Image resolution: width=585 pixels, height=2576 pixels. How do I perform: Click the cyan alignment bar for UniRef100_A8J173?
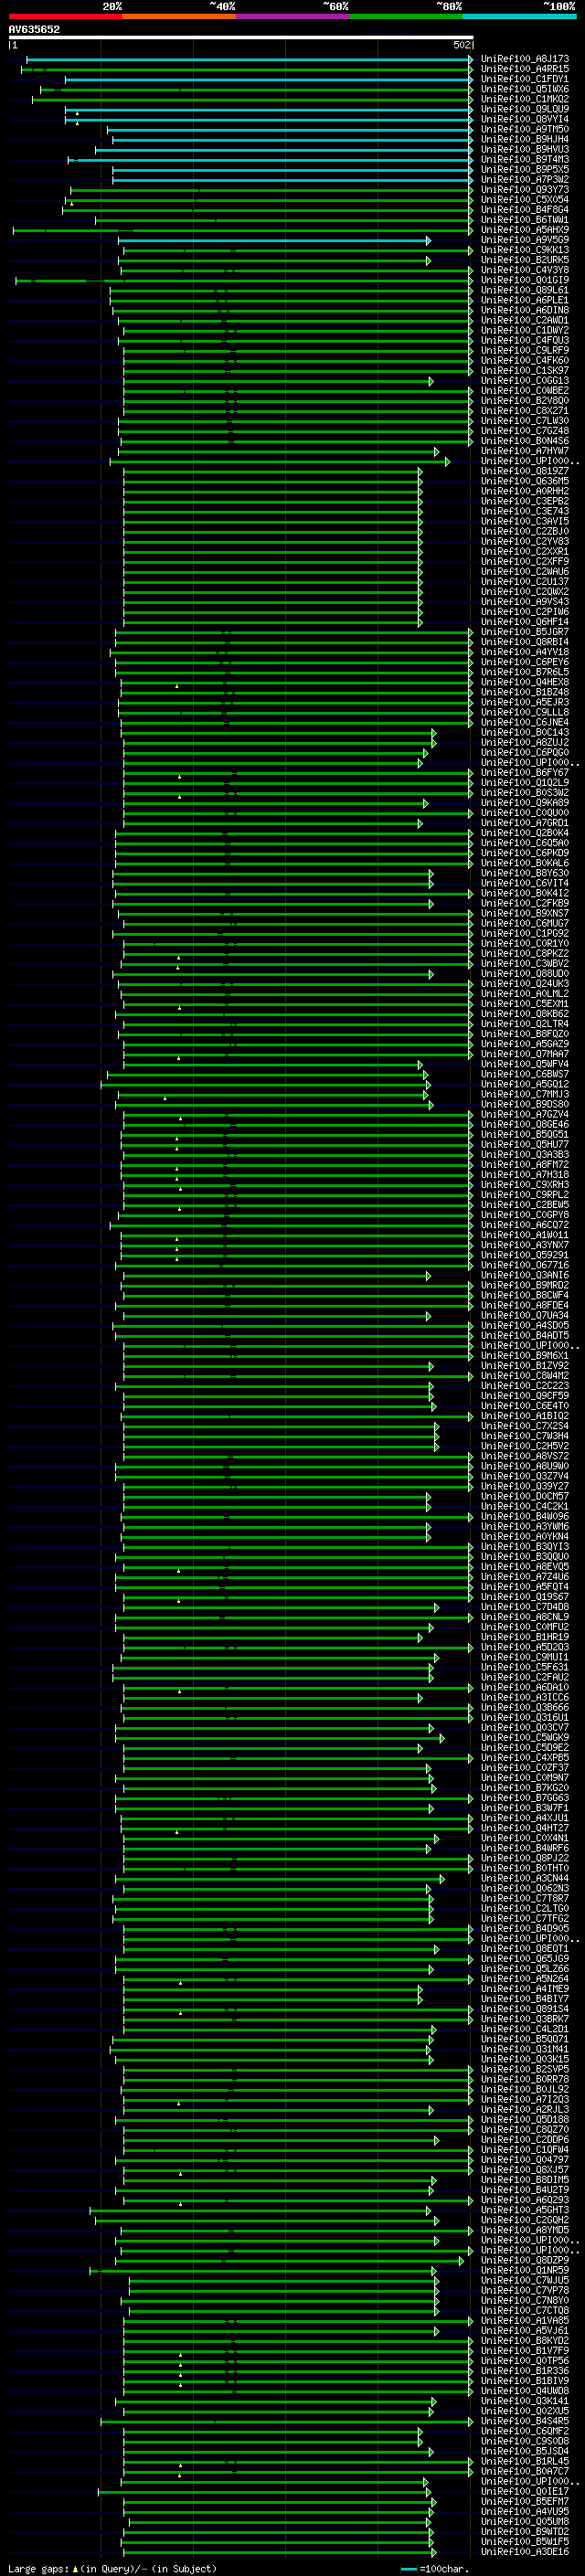[x=249, y=60]
